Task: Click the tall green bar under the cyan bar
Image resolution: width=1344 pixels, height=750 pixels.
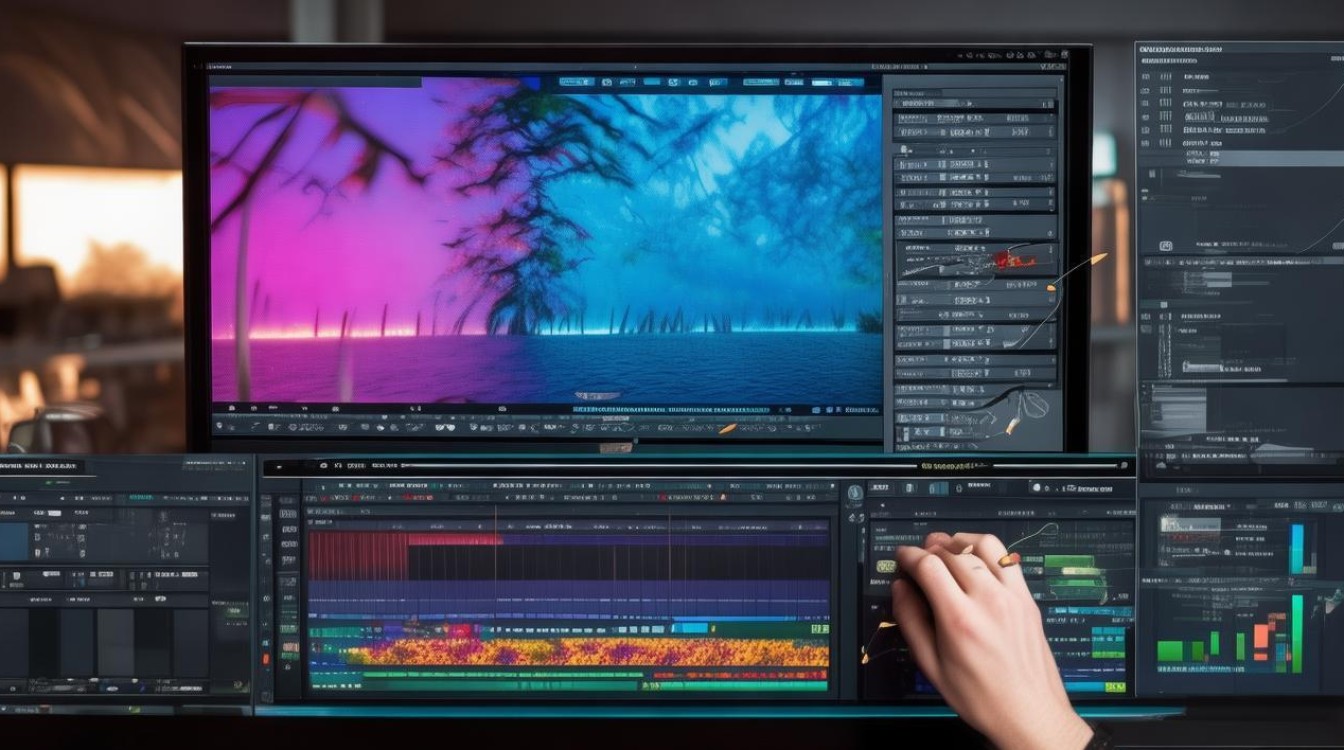Action: (1297, 633)
